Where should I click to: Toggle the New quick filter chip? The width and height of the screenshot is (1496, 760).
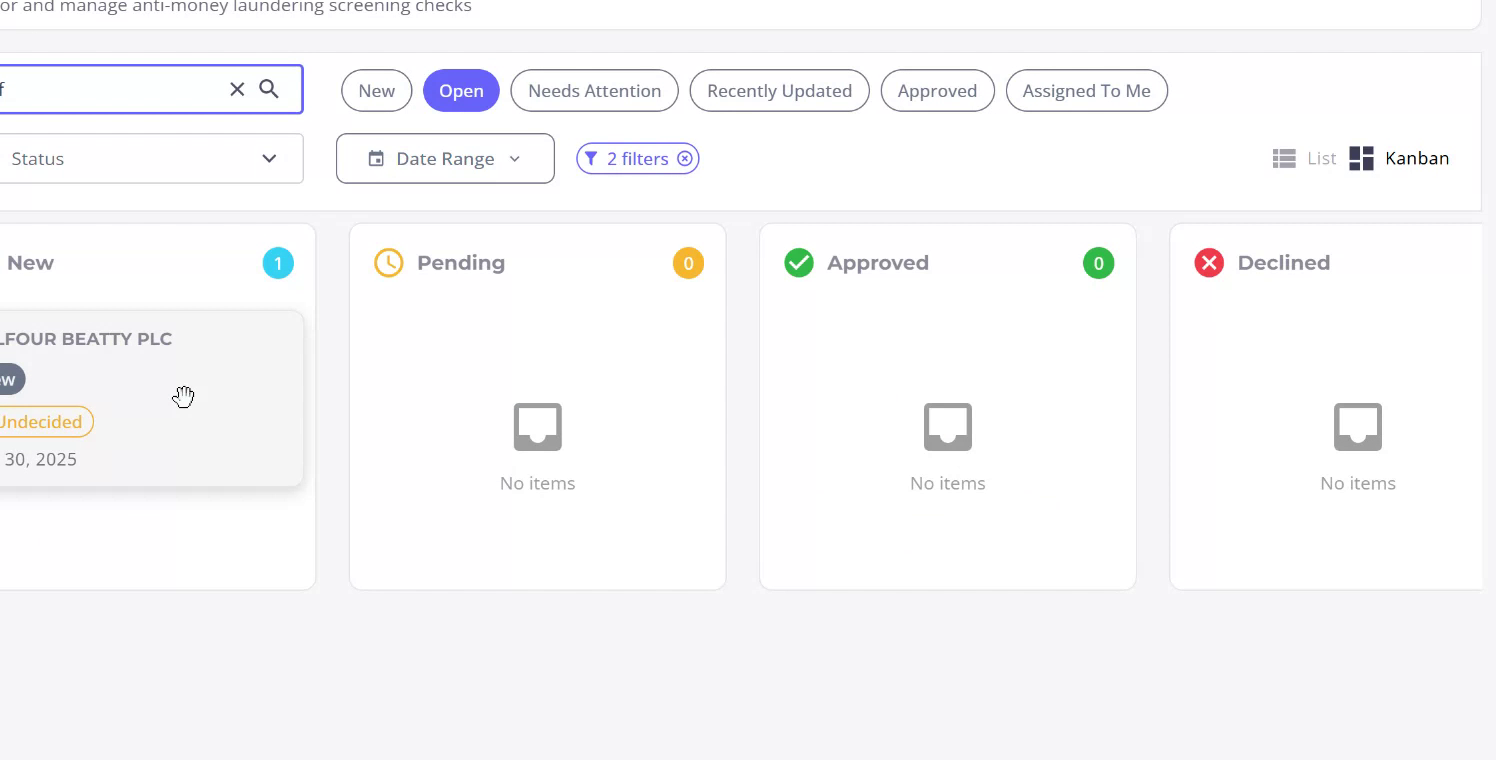coord(377,91)
